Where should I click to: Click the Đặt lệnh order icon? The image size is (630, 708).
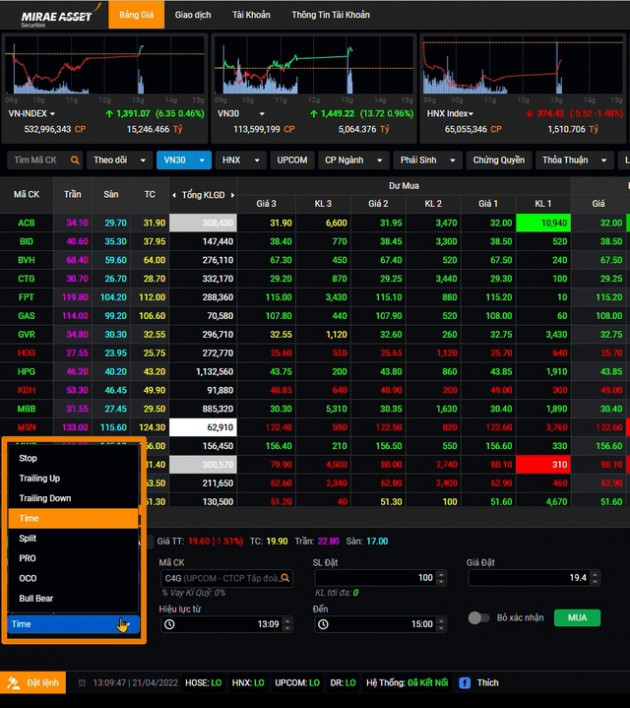(14, 683)
